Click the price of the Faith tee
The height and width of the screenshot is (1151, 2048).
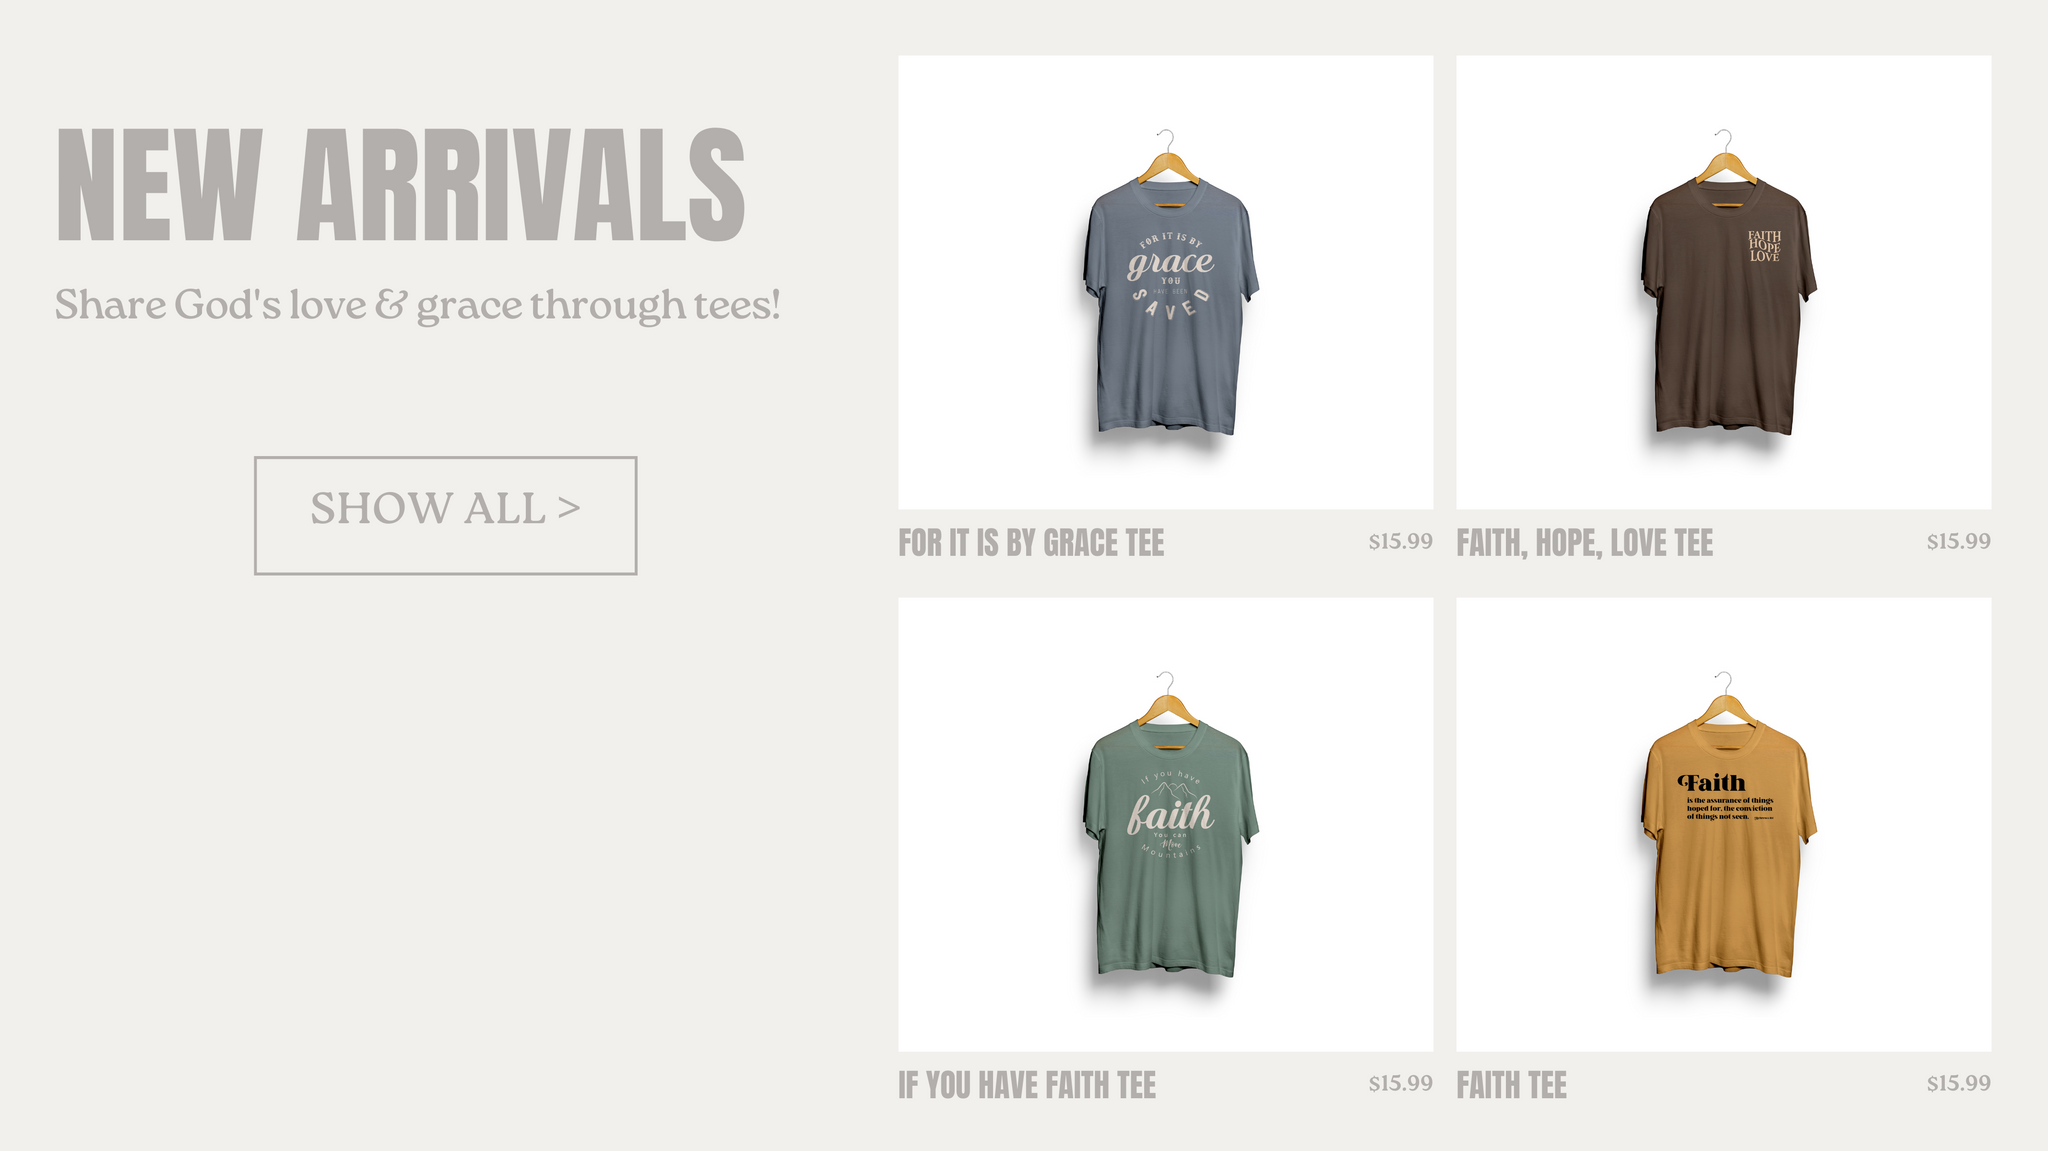click(1958, 1083)
